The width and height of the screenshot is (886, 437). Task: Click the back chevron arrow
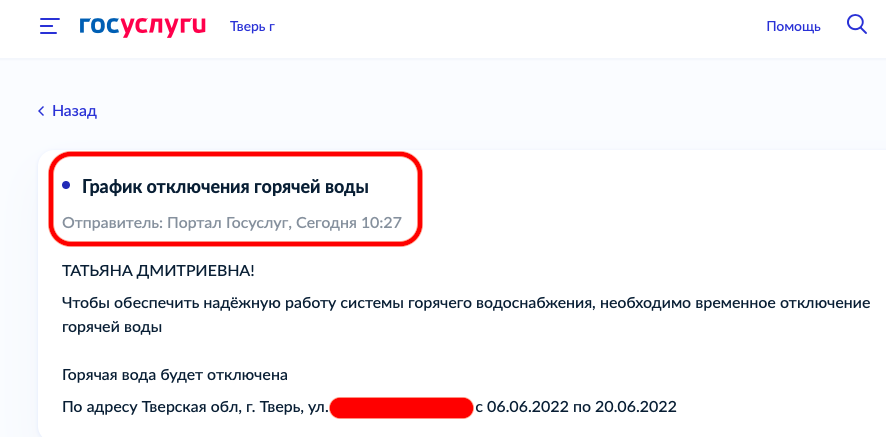pos(41,111)
